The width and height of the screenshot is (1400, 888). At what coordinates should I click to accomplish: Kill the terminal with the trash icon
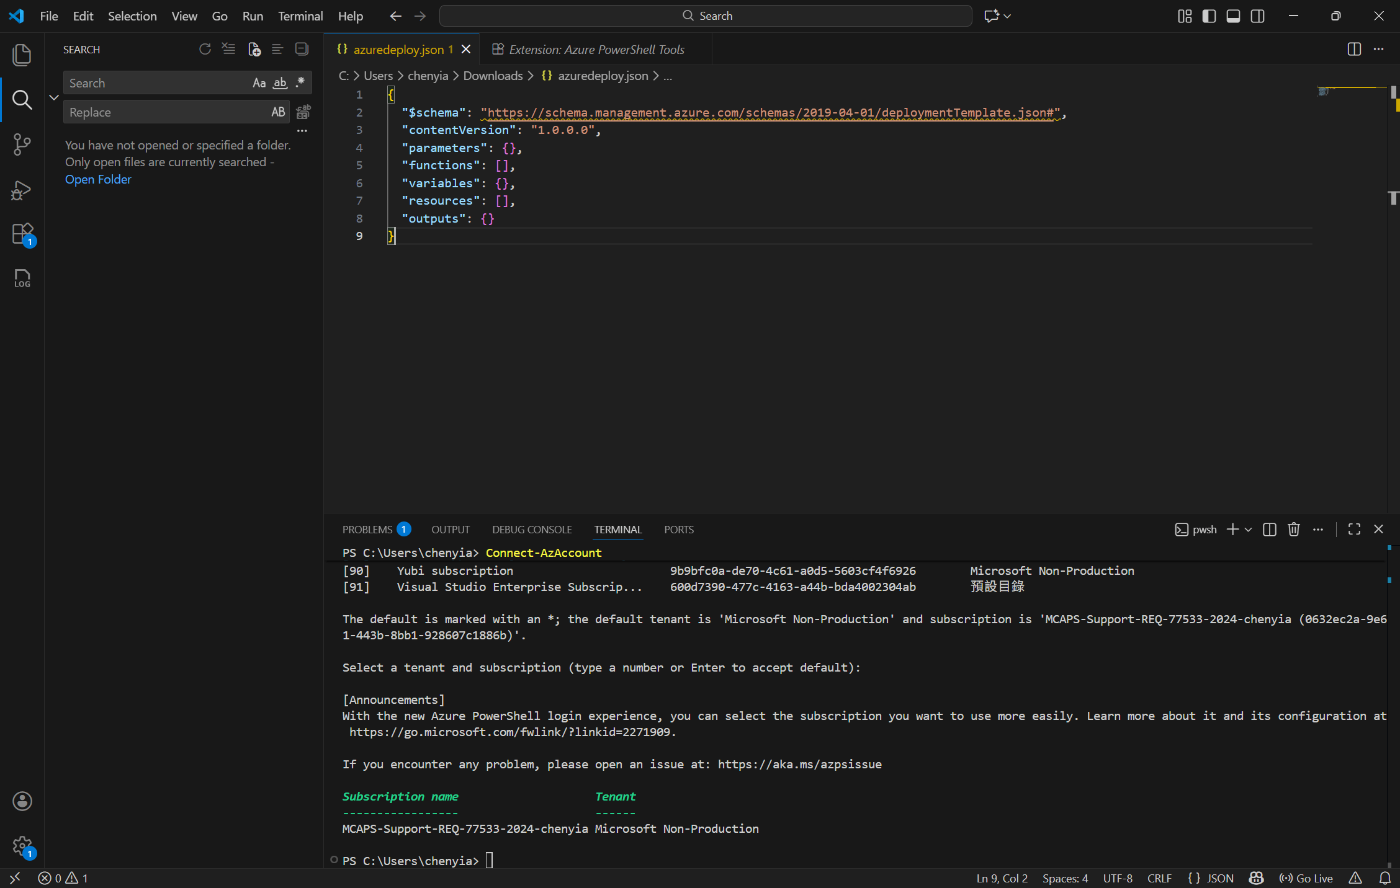click(x=1294, y=529)
